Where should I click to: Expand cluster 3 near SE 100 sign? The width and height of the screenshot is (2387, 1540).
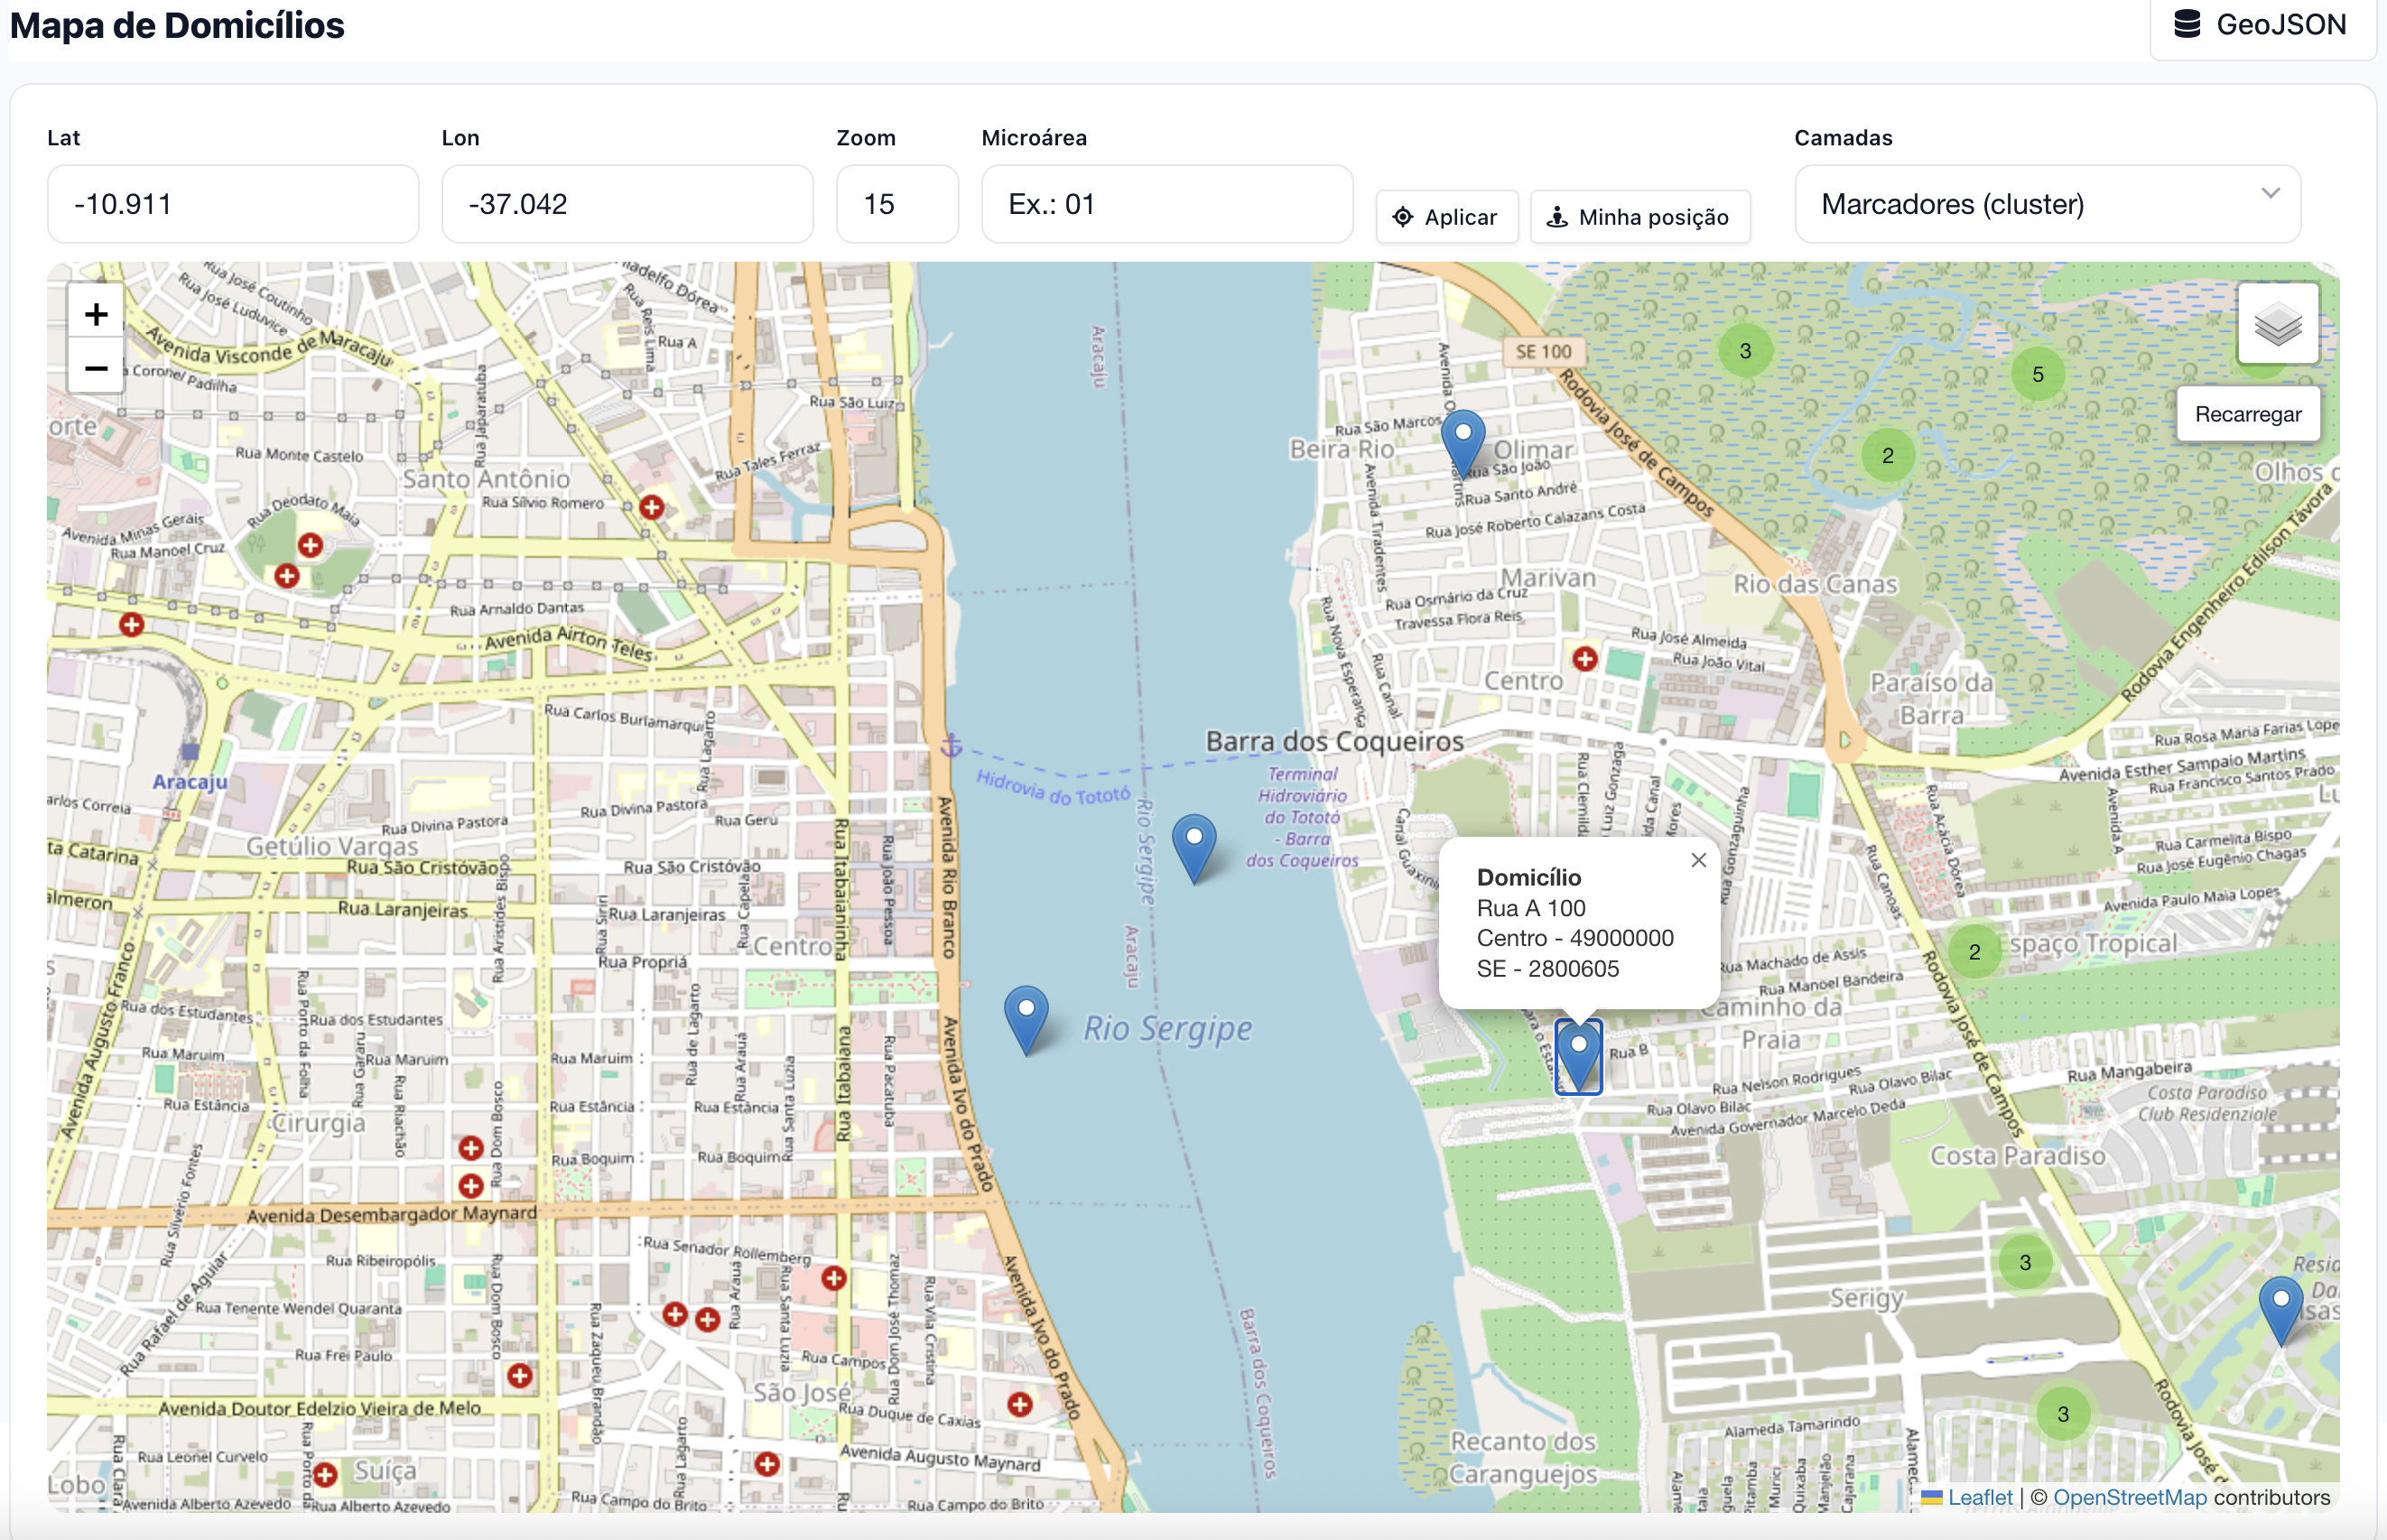(x=1745, y=351)
